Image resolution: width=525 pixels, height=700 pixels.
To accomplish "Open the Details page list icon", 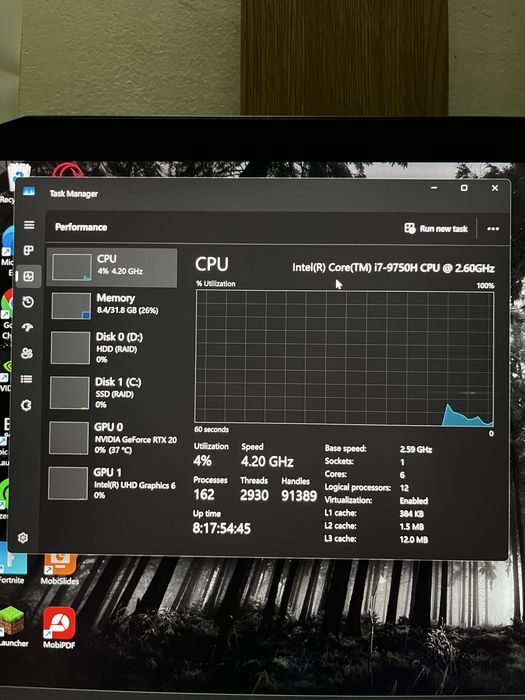I will [26, 379].
